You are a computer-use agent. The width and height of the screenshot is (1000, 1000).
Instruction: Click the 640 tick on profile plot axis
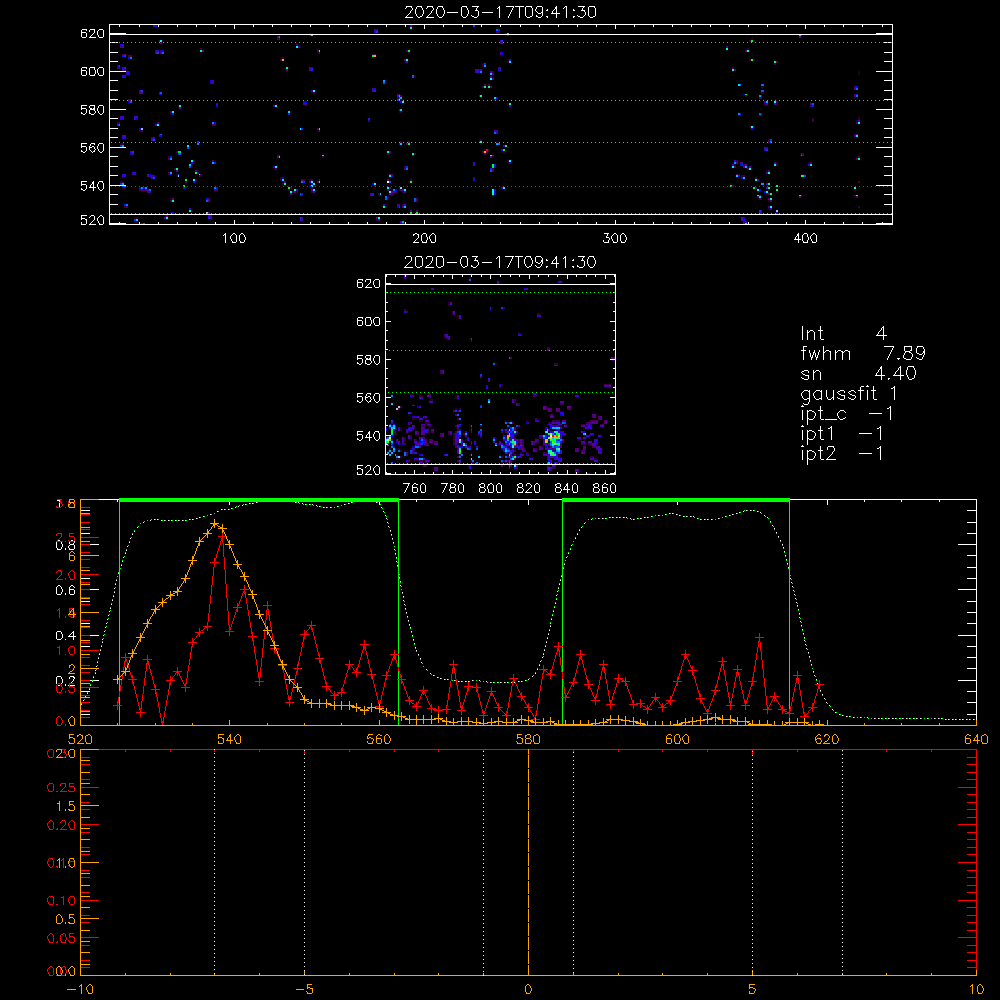[976, 739]
